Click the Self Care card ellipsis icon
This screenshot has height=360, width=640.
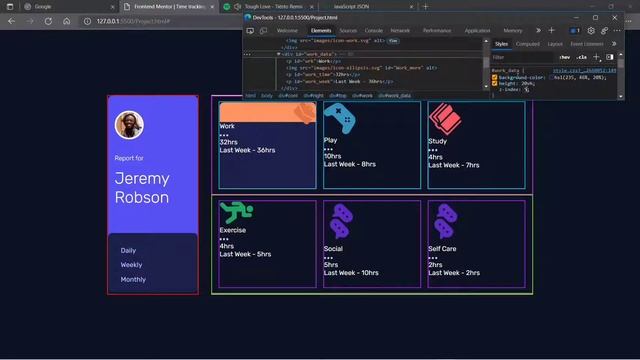(x=433, y=258)
